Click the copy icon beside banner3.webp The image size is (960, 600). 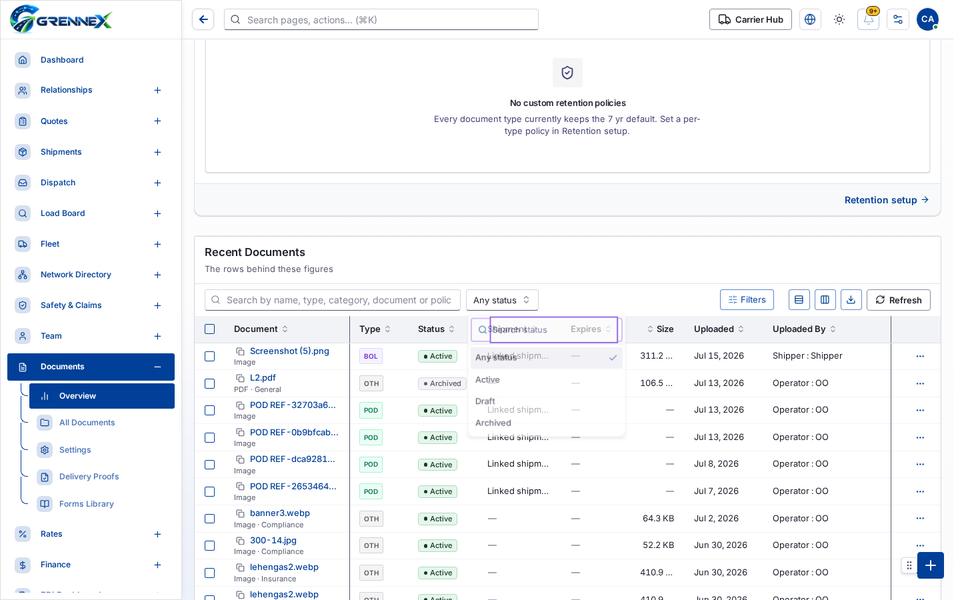point(240,514)
